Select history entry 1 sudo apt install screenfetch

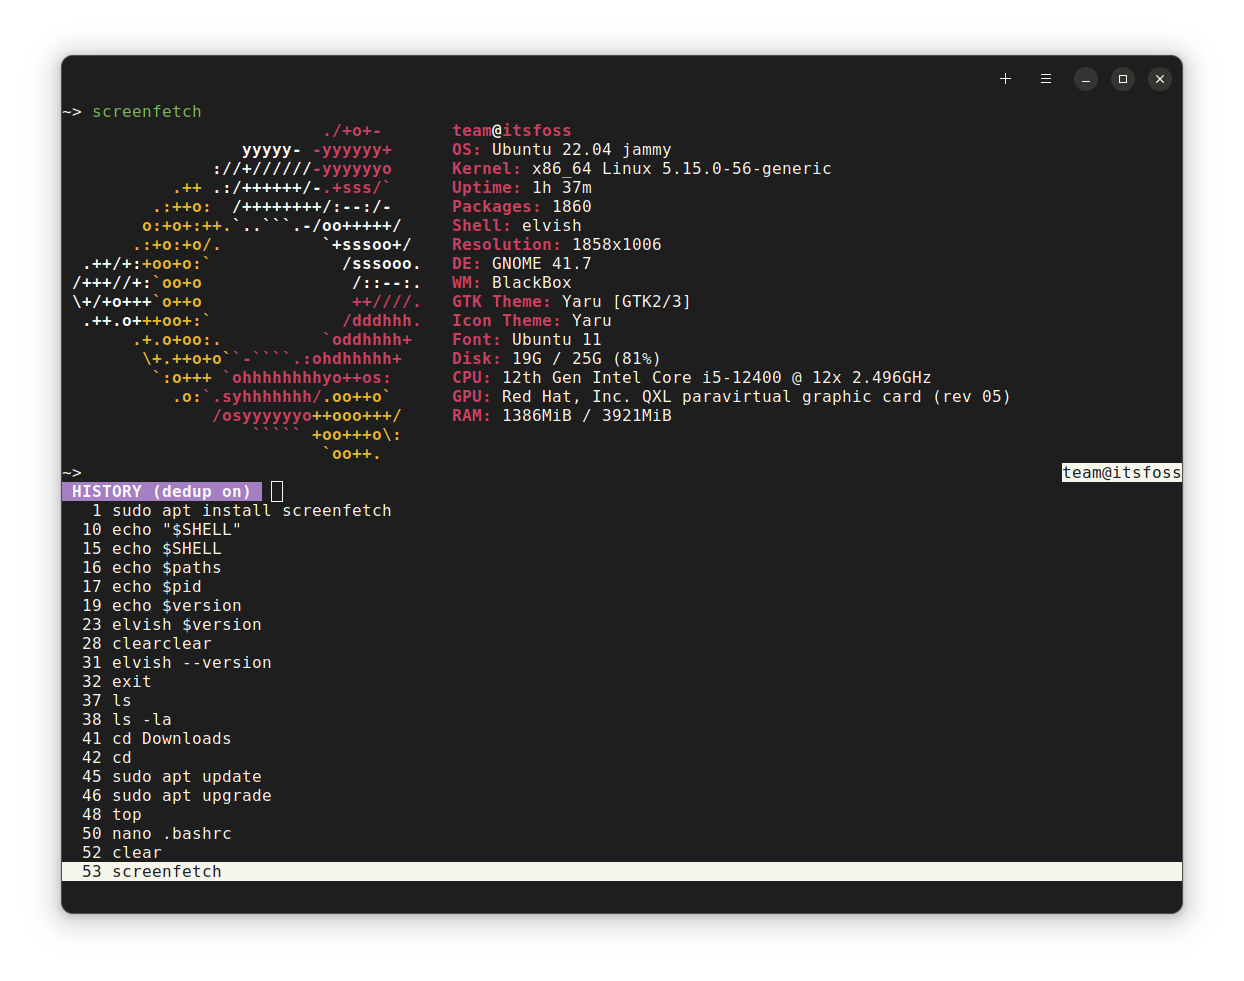(236, 510)
